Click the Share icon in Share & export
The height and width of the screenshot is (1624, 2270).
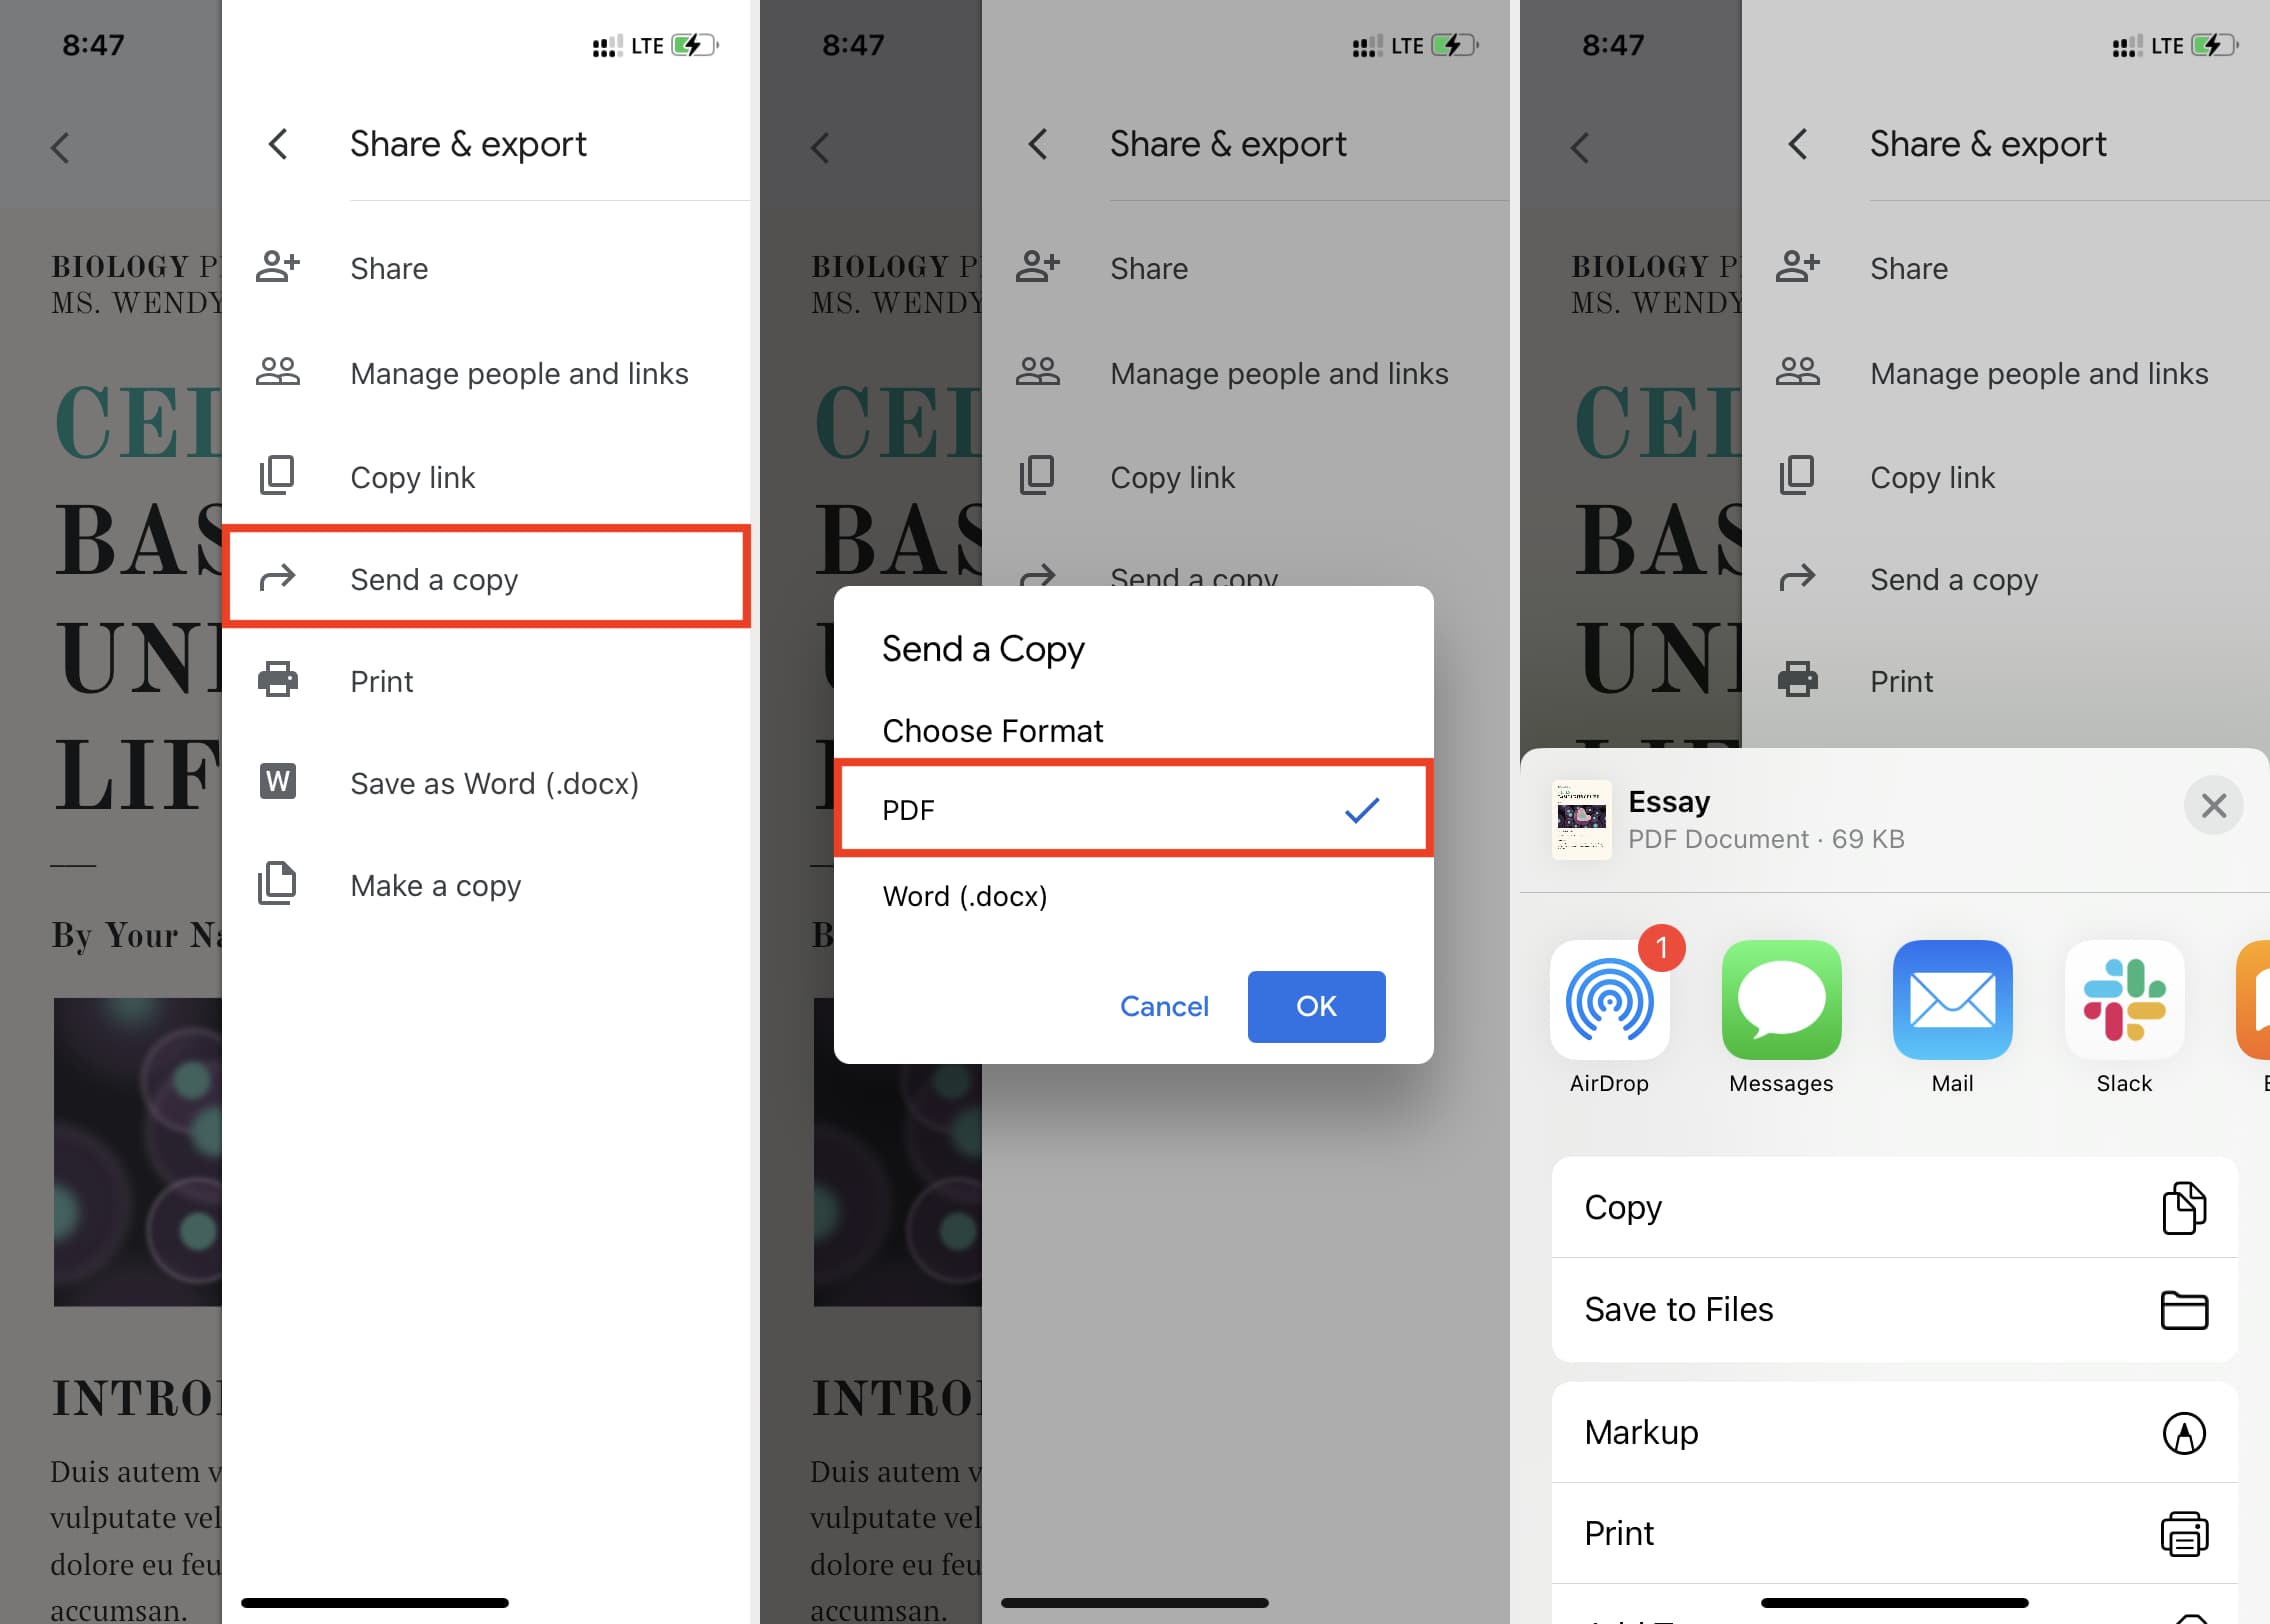click(x=276, y=269)
